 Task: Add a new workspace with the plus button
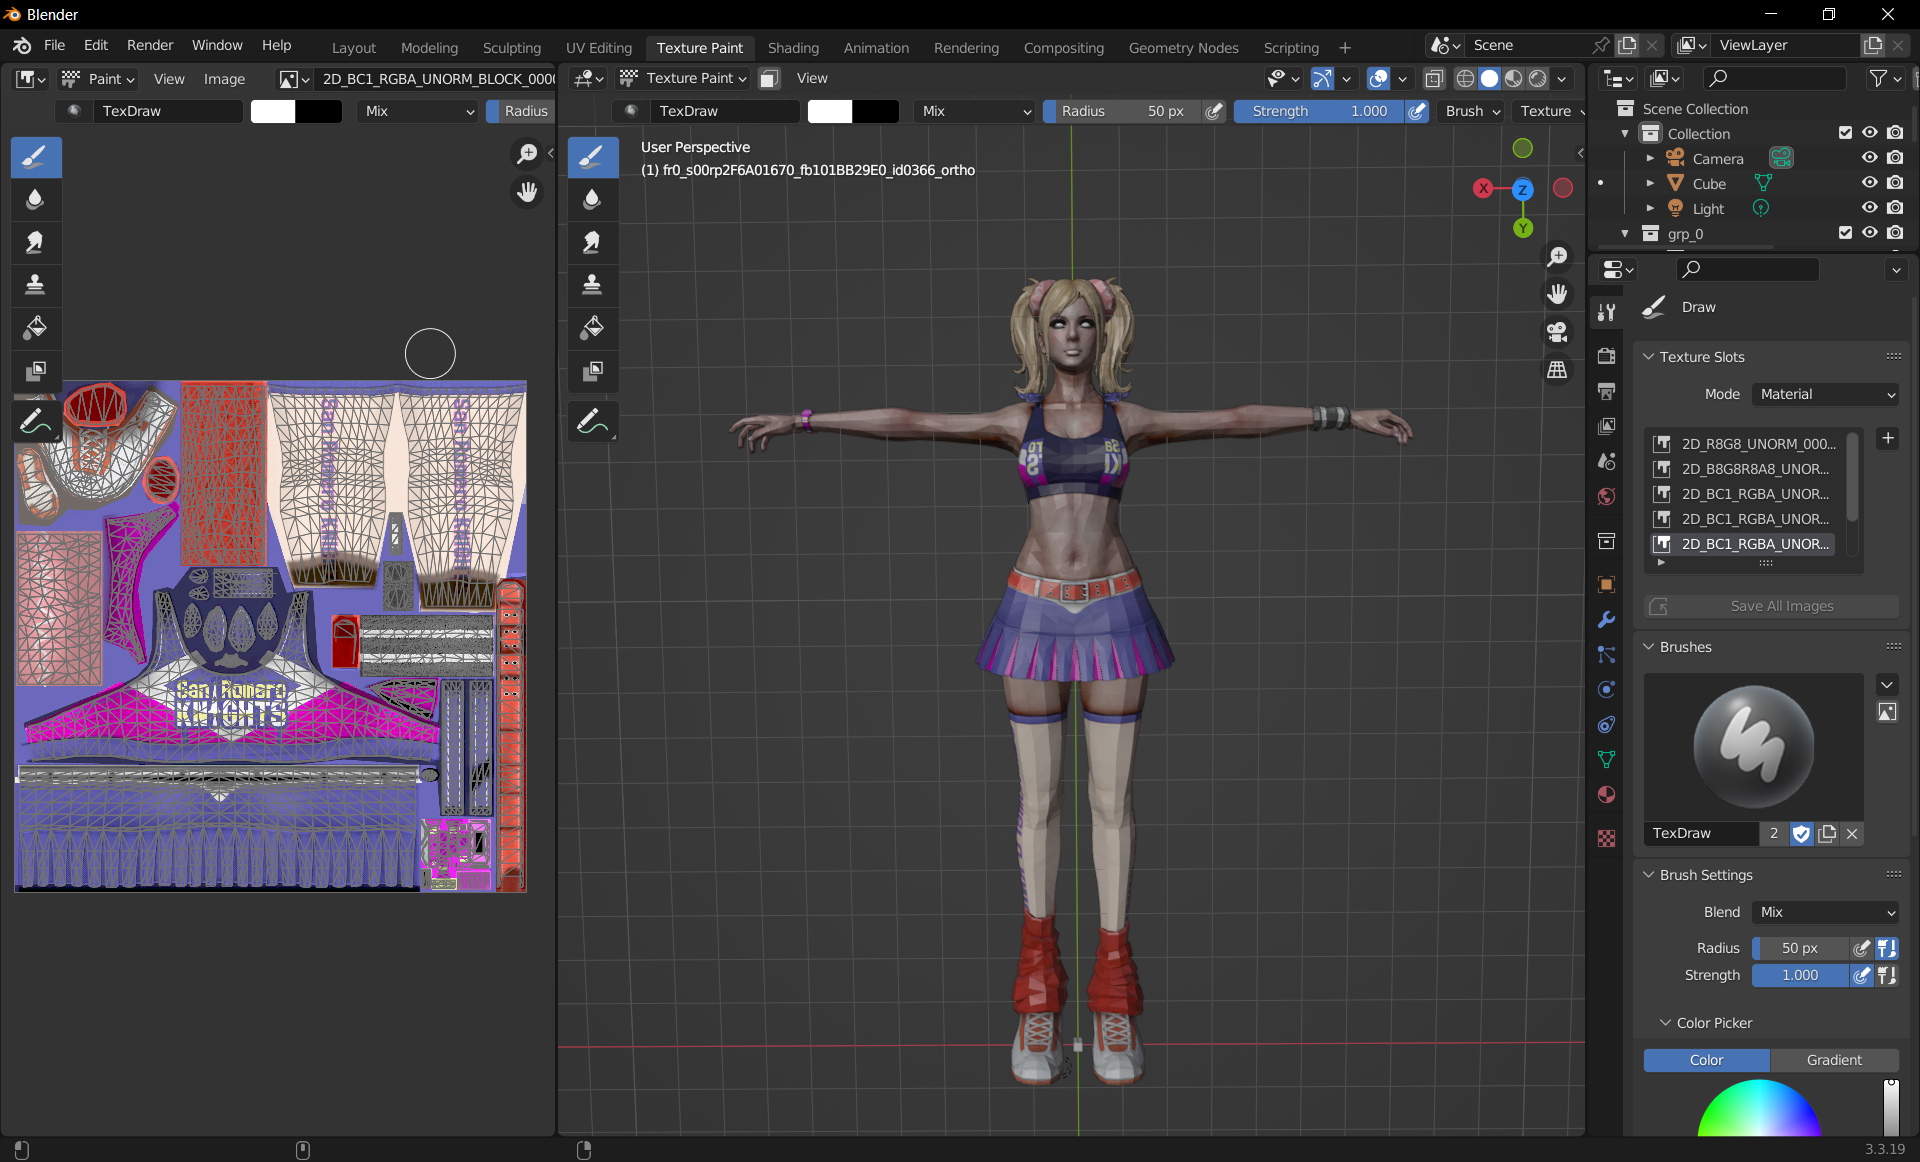(x=1345, y=48)
